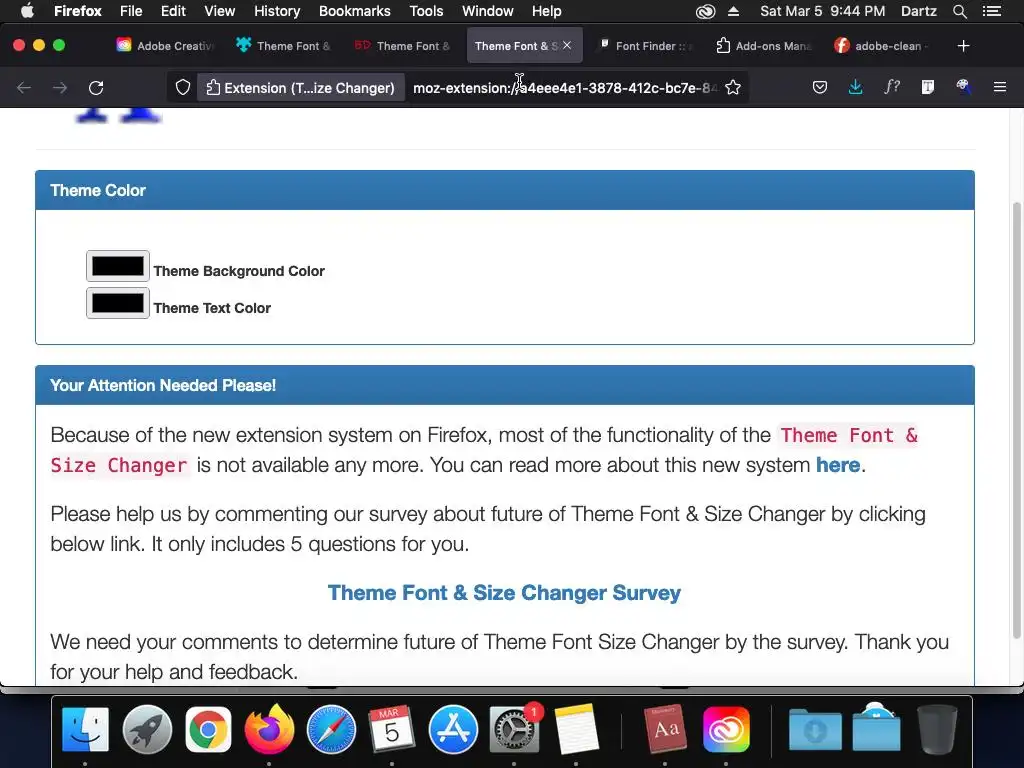Open the Pocket save icon

(x=820, y=88)
